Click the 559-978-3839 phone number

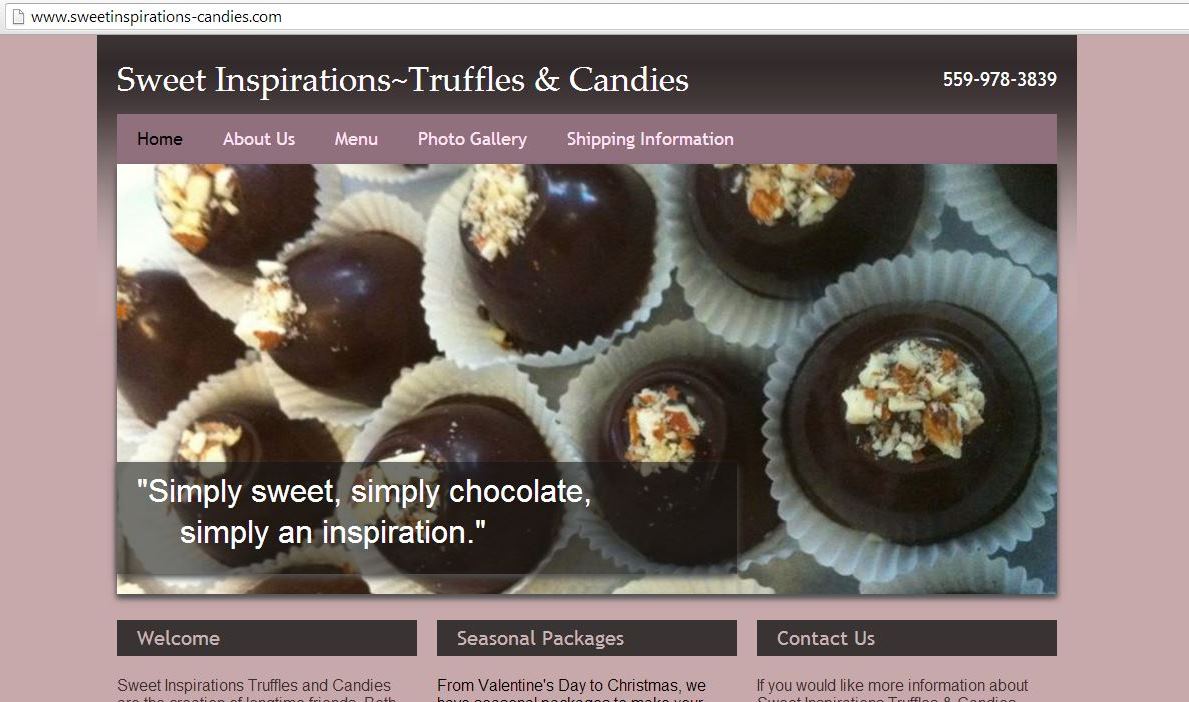(x=999, y=80)
